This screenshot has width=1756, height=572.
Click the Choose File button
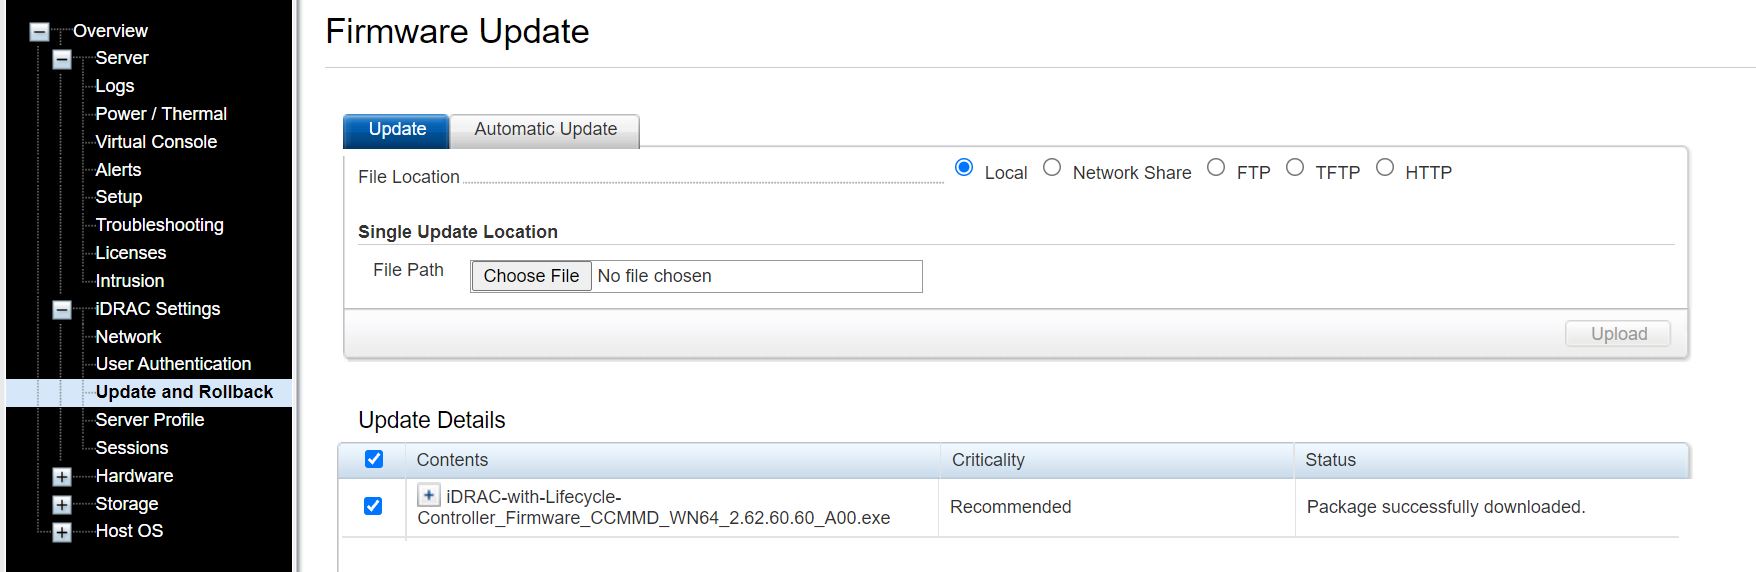pyautogui.click(x=531, y=276)
